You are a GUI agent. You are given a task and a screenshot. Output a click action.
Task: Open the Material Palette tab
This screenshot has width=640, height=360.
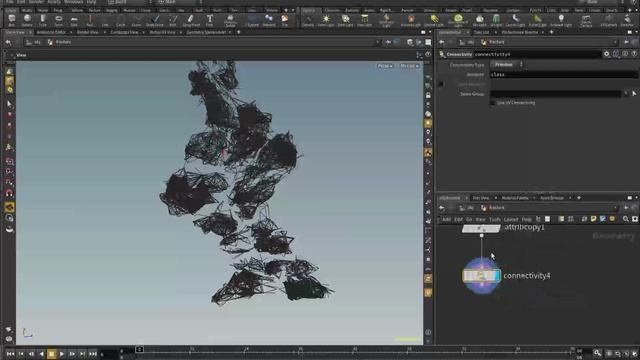[515, 198]
